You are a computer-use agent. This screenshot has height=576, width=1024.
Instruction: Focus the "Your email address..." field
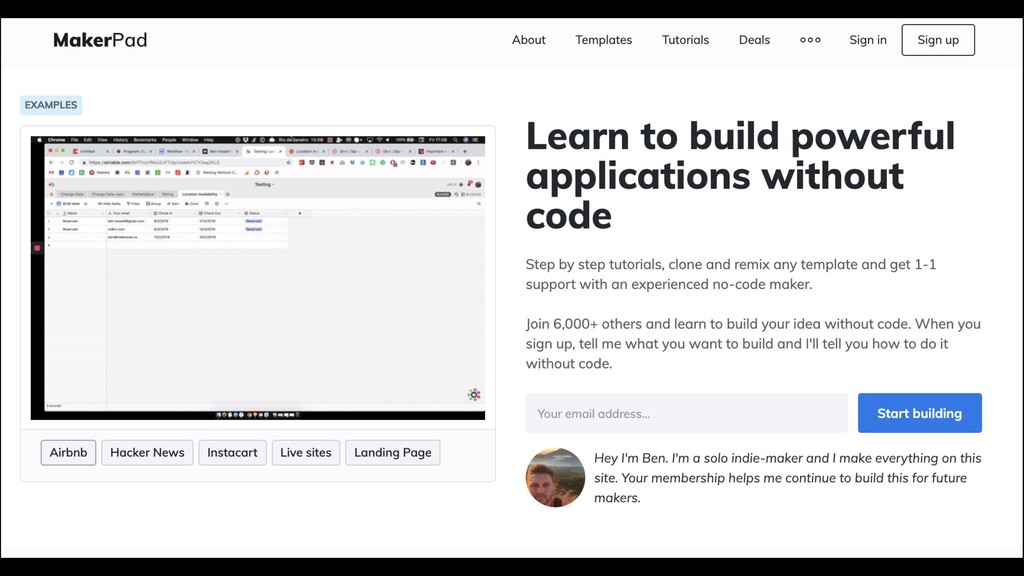(686, 413)
